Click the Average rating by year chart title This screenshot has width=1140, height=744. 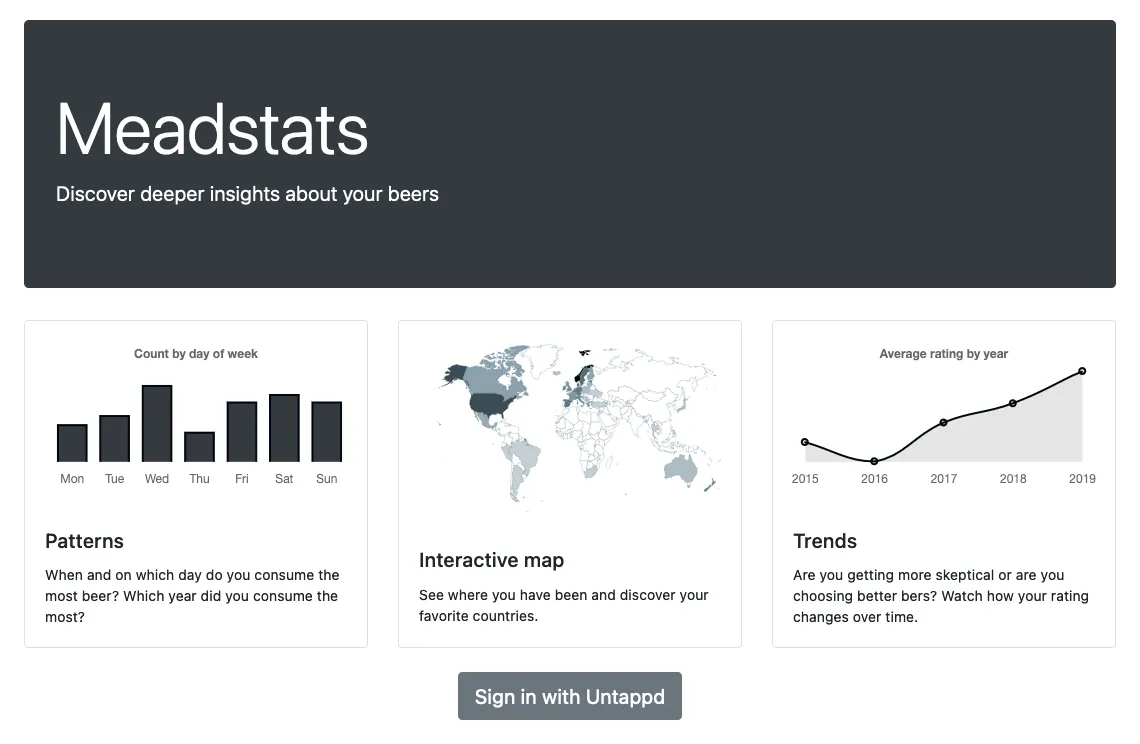pyautogui.click(x=943, y=353)
